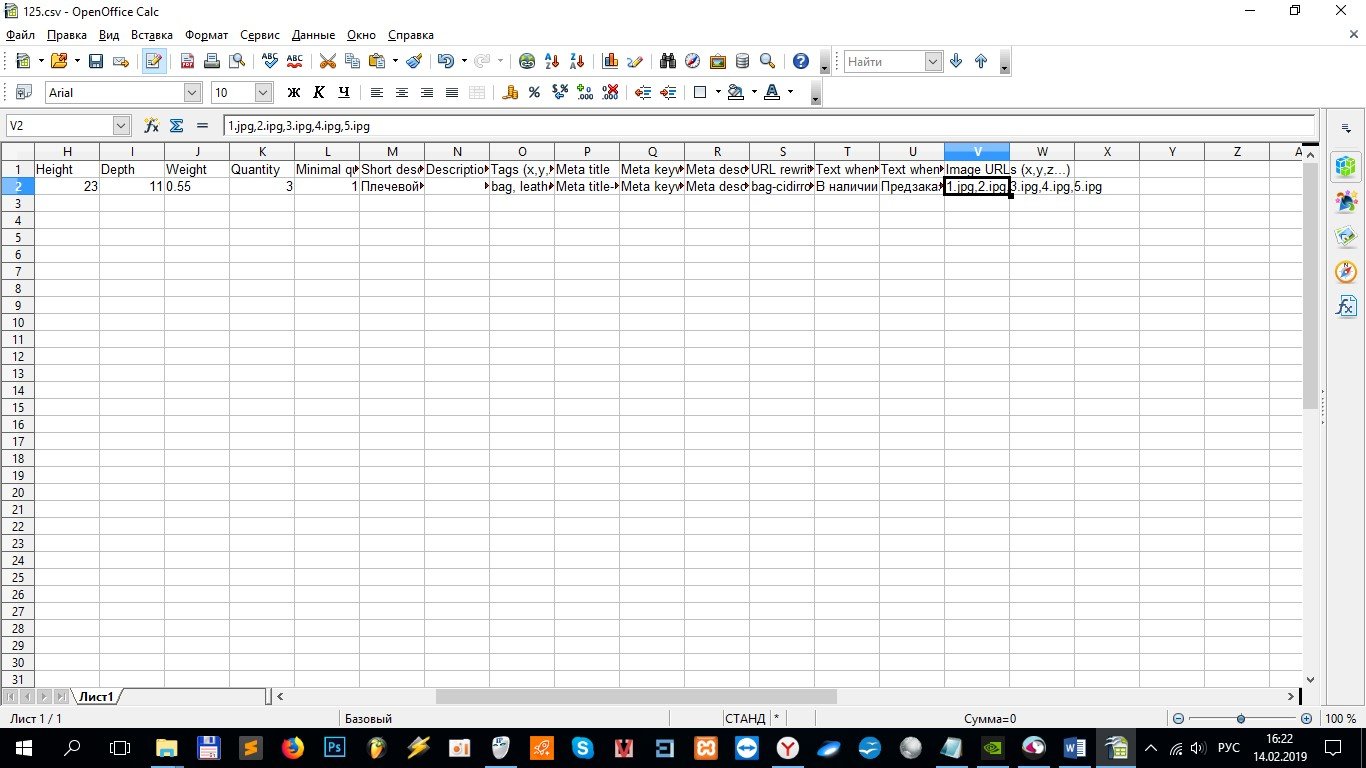Align cell contents to the left

[x=377, y=92]
